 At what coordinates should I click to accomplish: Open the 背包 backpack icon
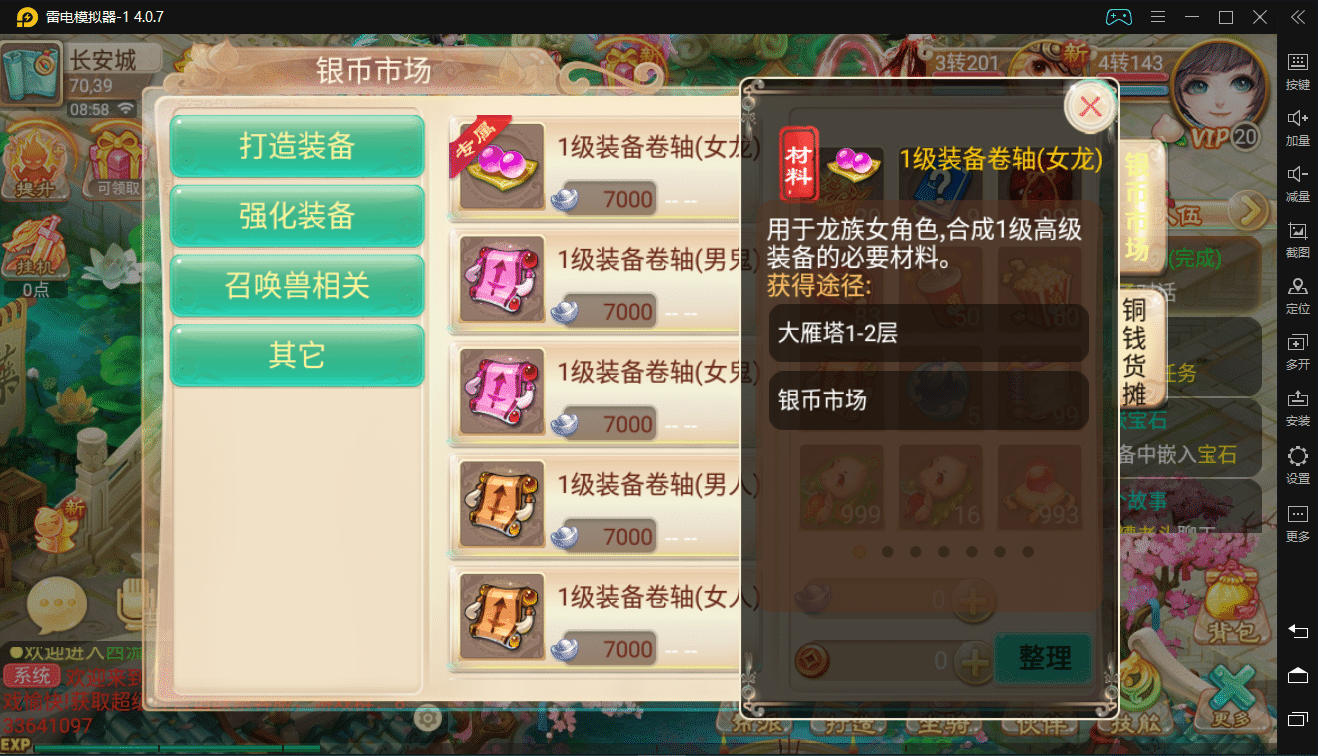coord(1229,603)
